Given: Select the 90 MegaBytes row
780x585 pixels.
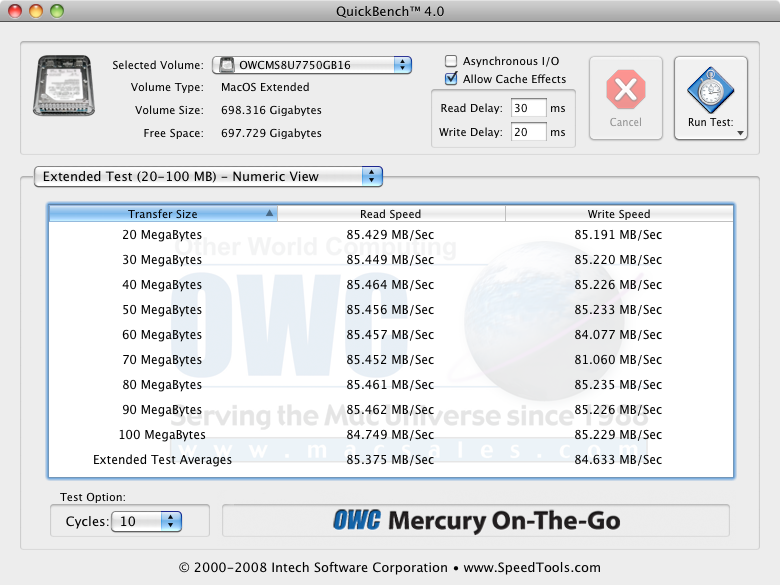Looking at the screenshot, I should (x=390, y=409).
